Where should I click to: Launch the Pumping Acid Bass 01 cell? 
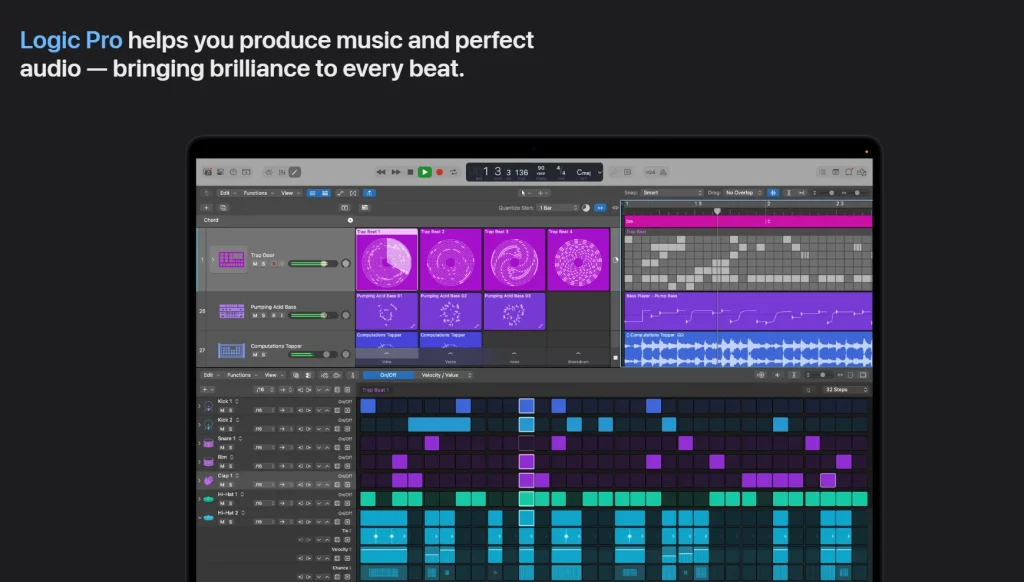point(387,311)
